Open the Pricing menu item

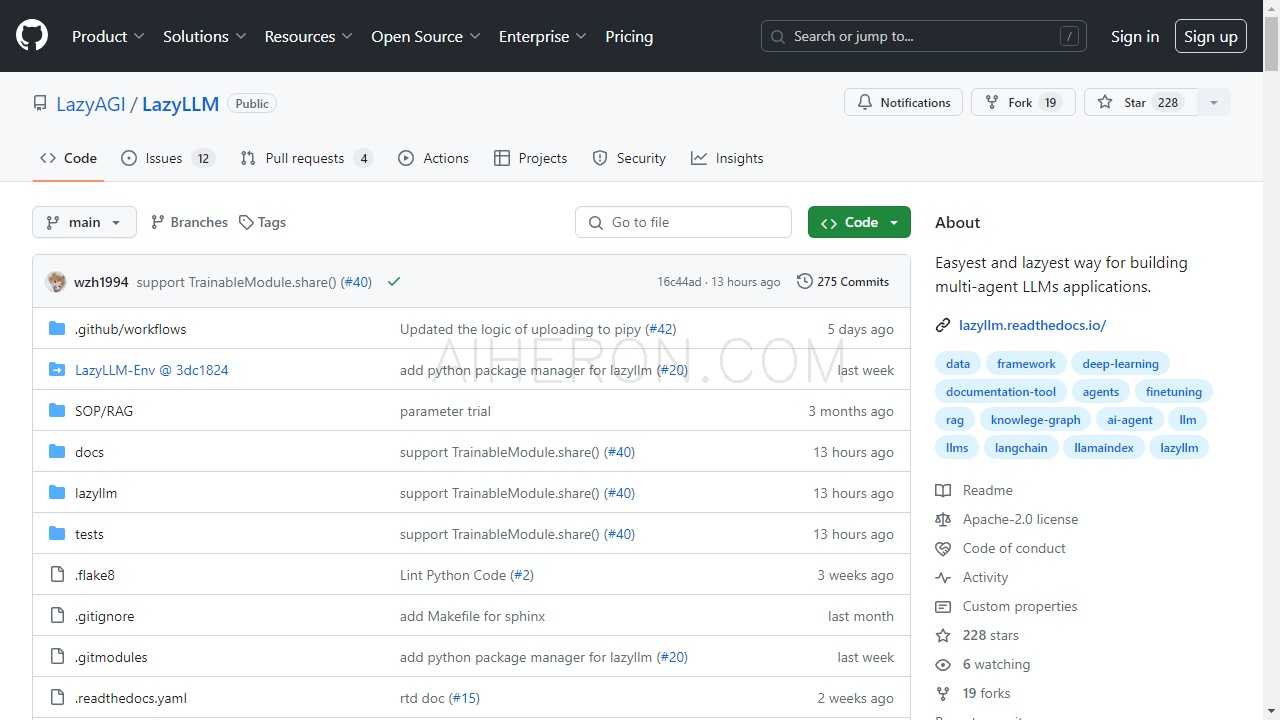(629, 36)
